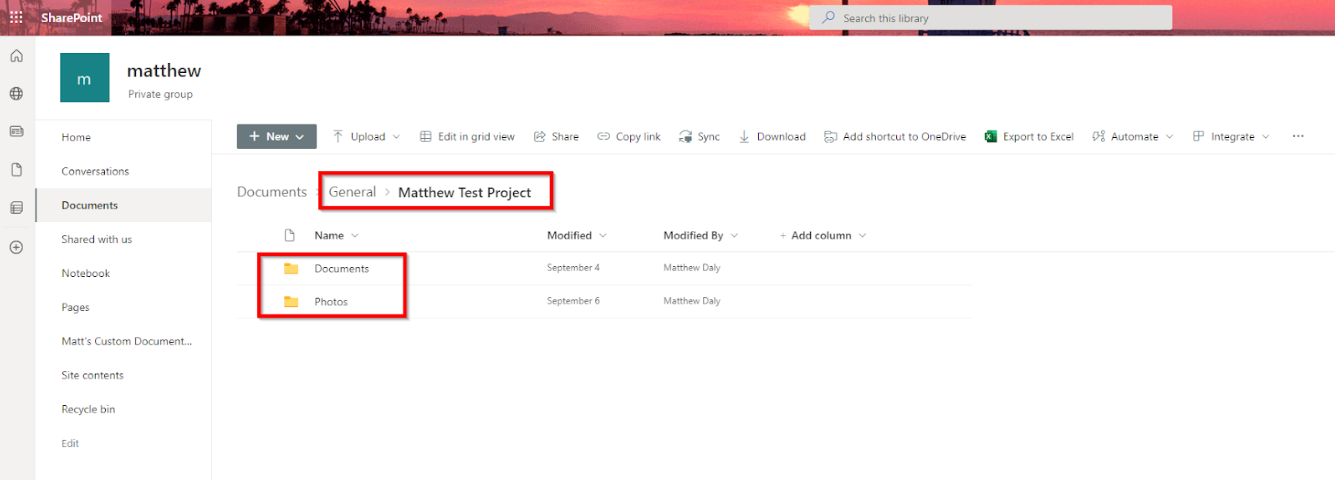Image resolution: width=1335 pixels, height=480 pixels.
Task: Open My lists icon in left rail
Action: tap(16, 208)
